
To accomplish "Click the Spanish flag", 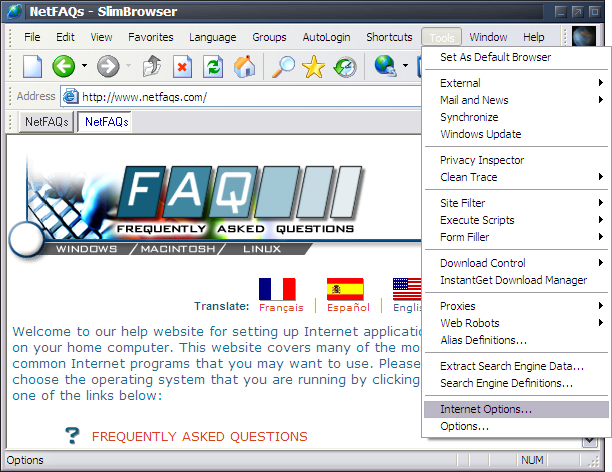I will (x=345, y=289).
